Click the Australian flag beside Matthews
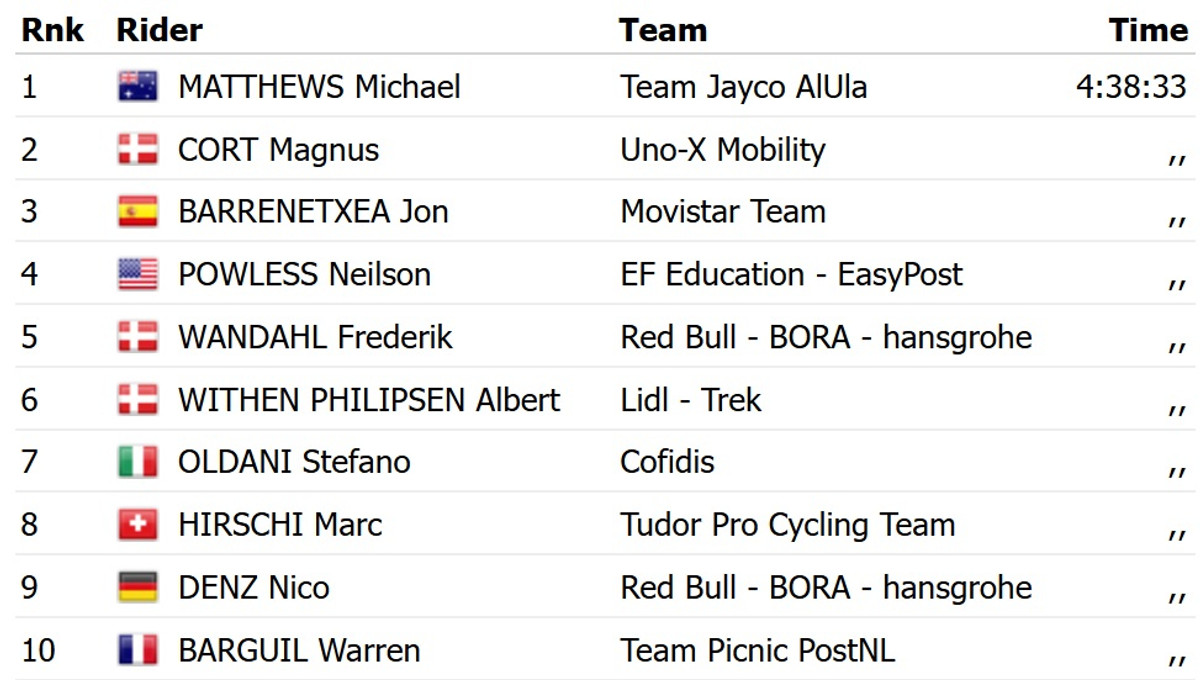Screen dimensions: 1200x680 click(138, 87)
